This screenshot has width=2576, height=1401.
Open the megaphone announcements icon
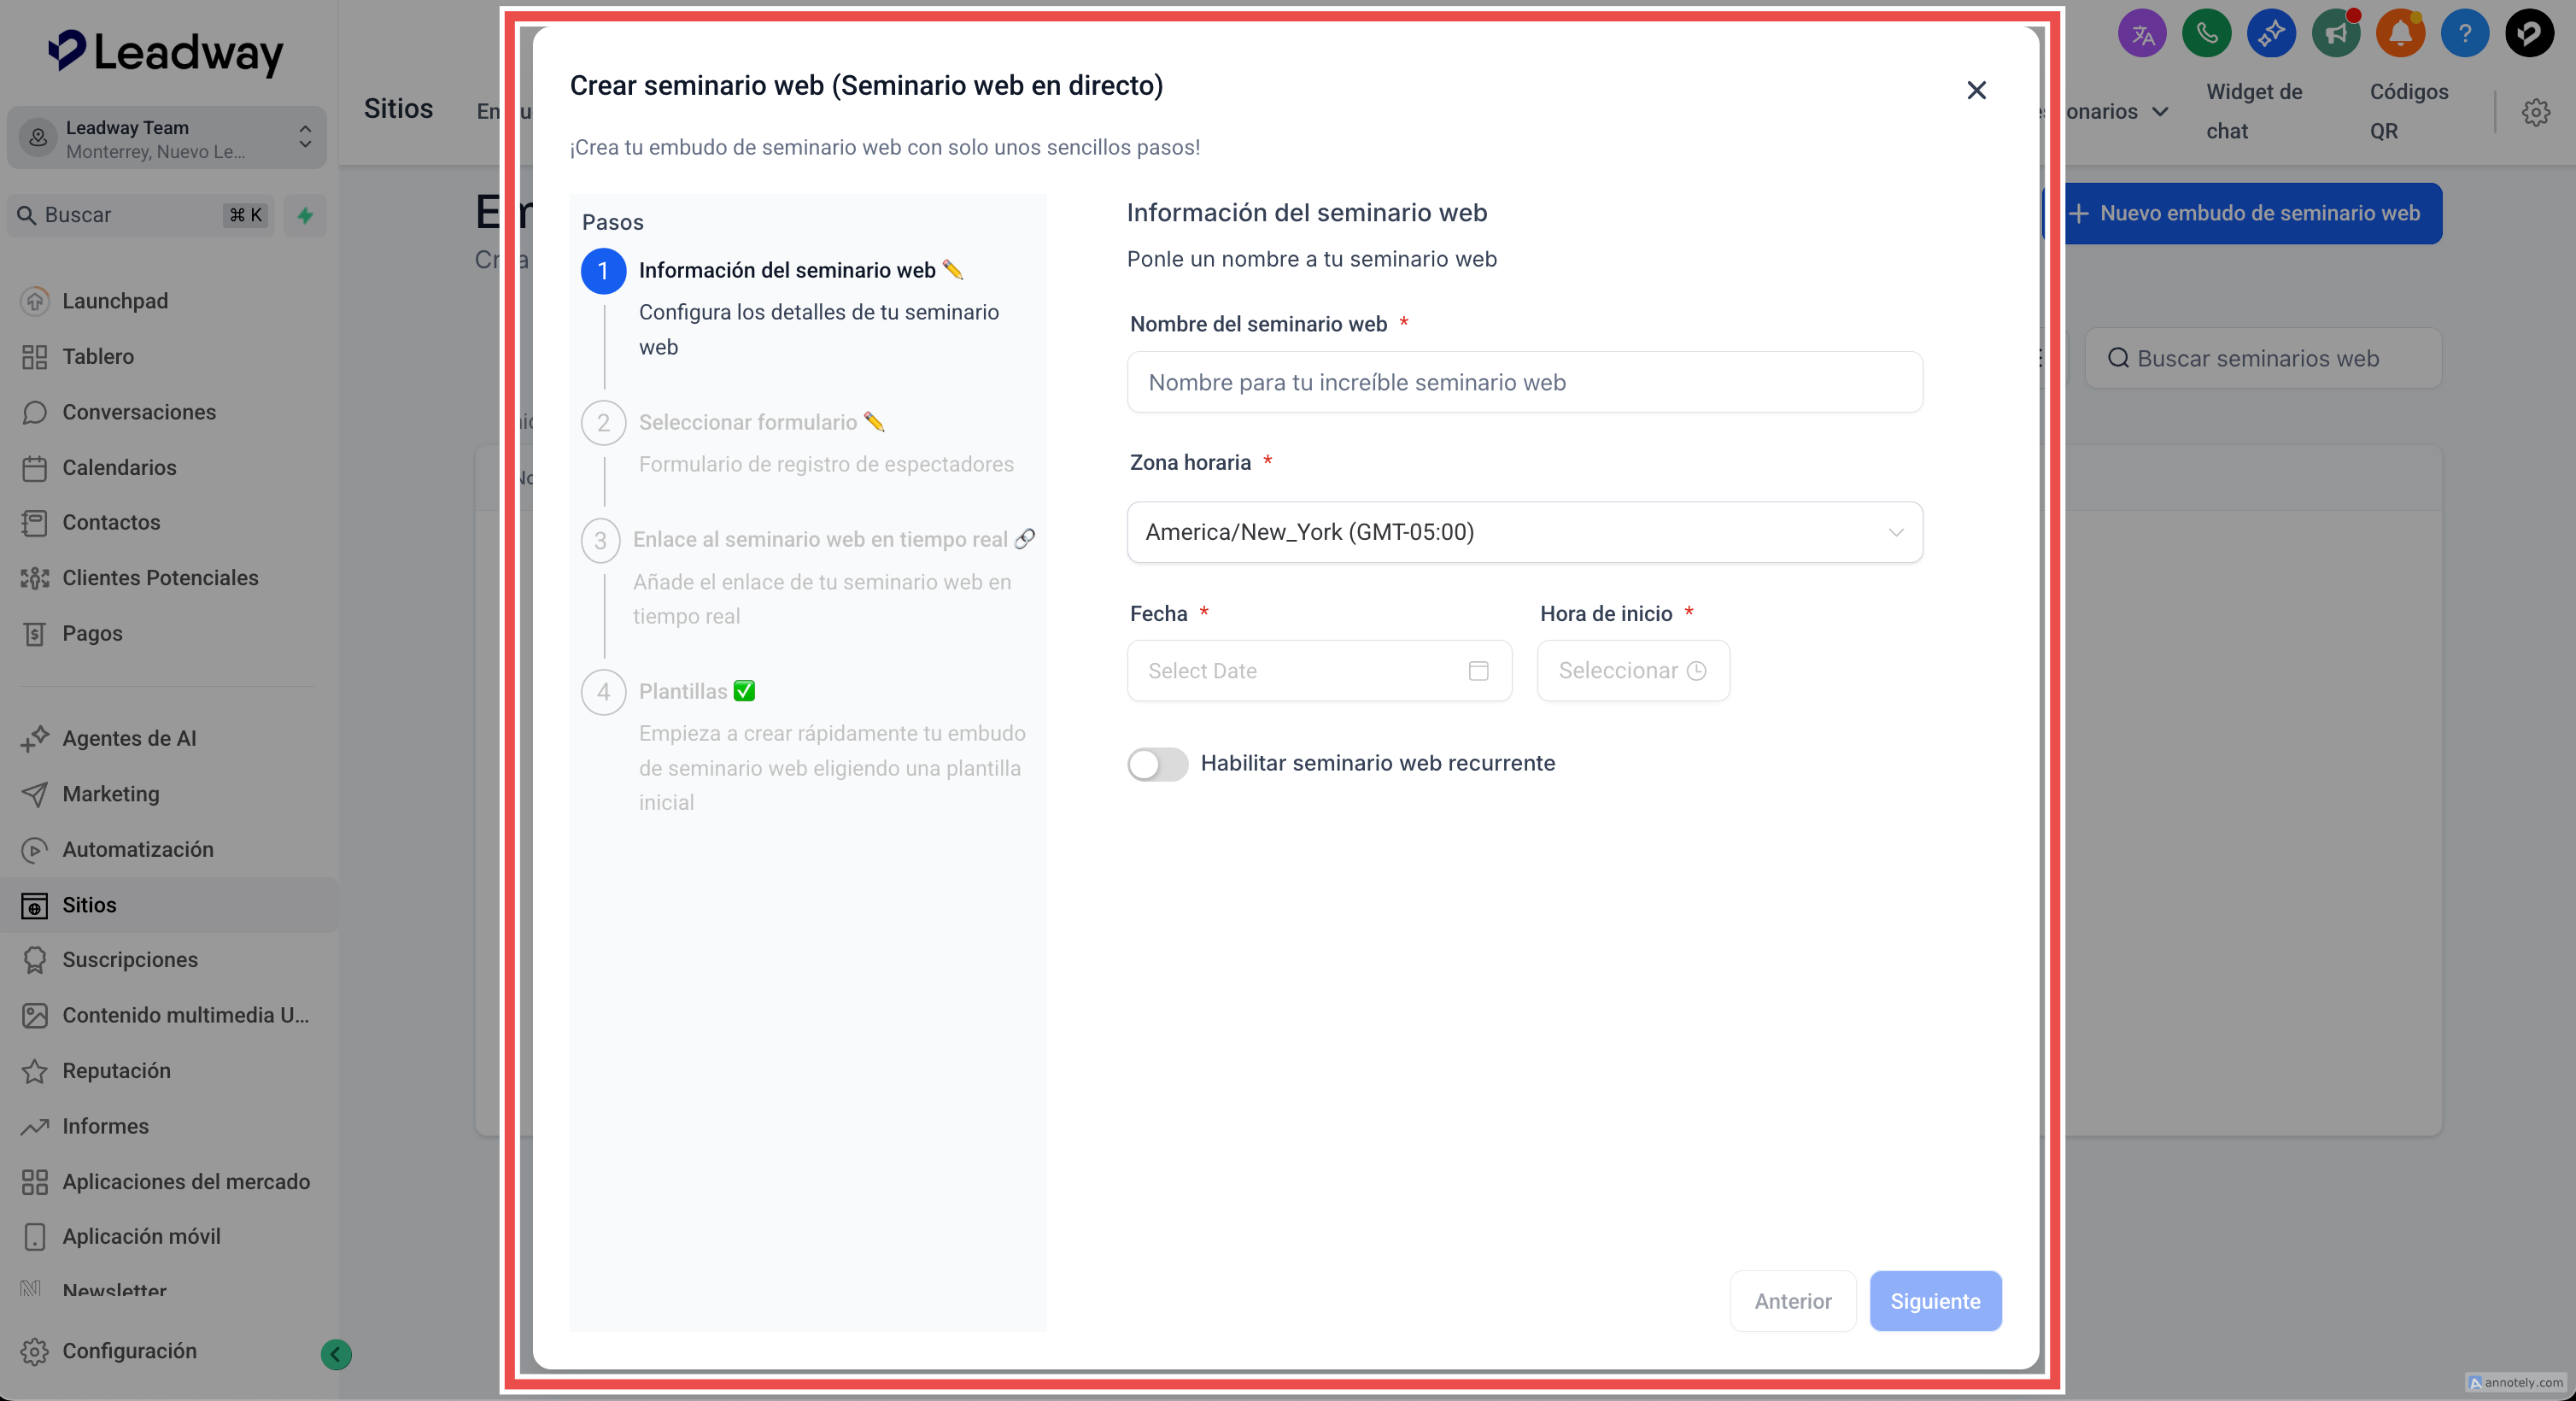click(x=2335, y=34)
